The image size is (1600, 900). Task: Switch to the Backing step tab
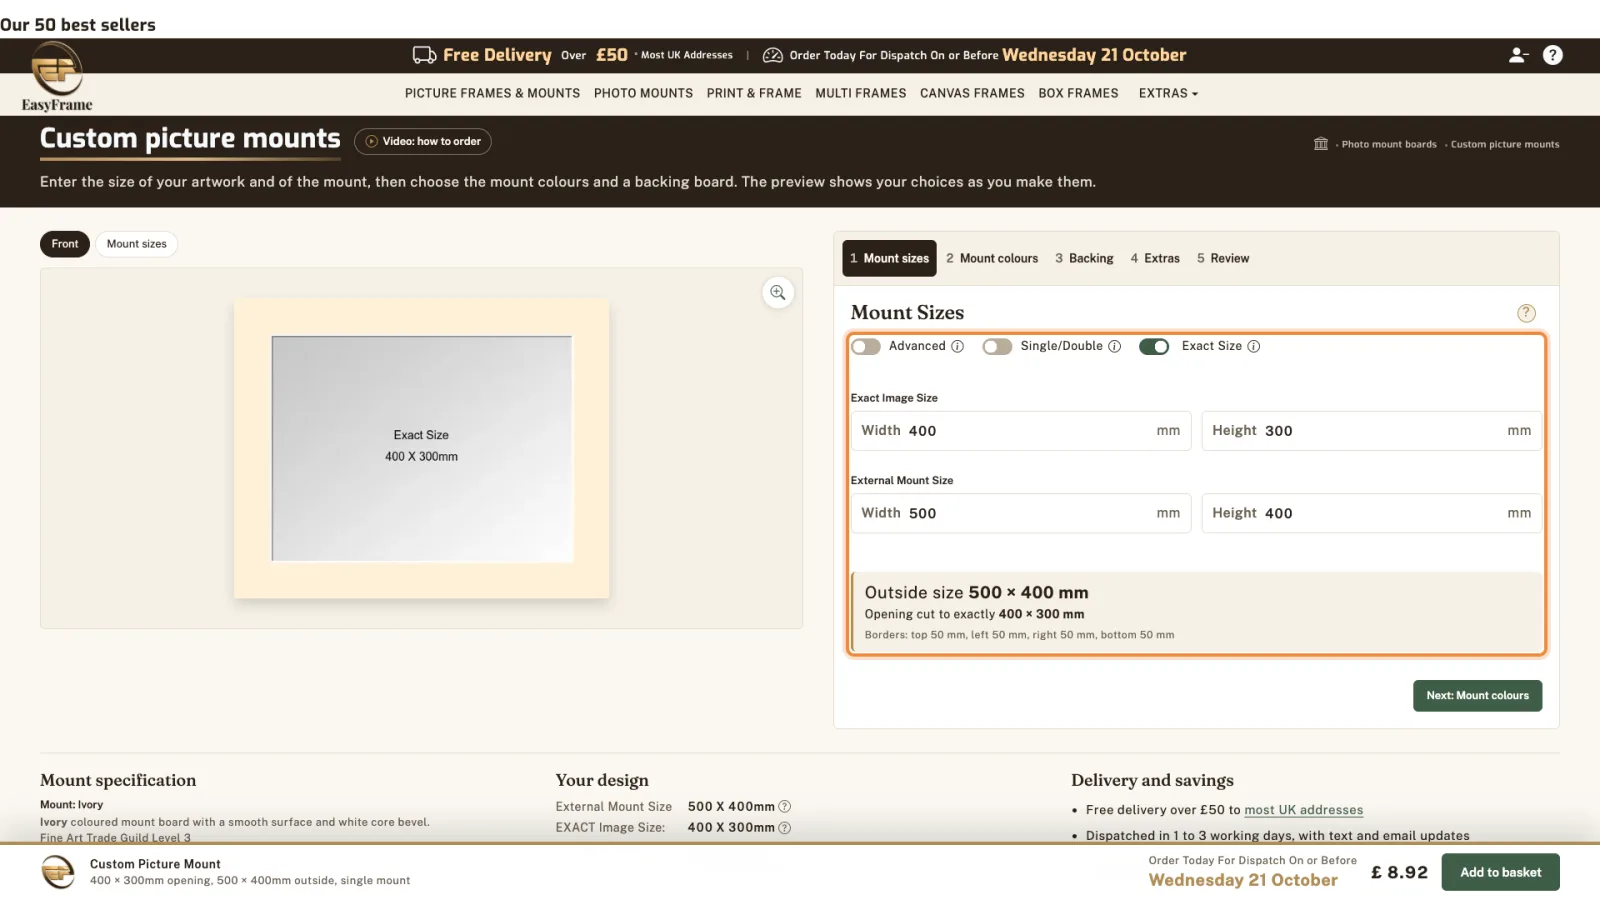click(x=1084, y=258)
